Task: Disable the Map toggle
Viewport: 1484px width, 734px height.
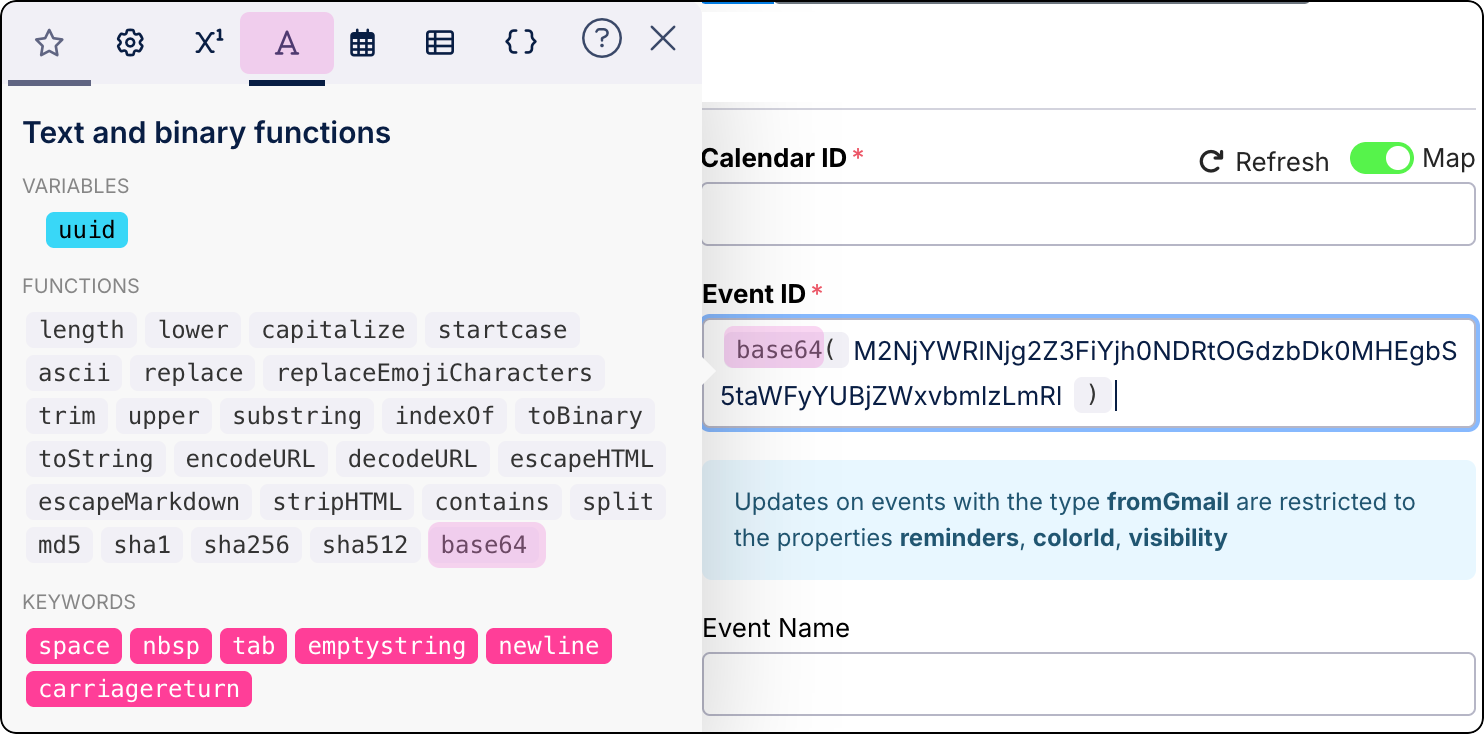Action: [x=1382, y=158]
